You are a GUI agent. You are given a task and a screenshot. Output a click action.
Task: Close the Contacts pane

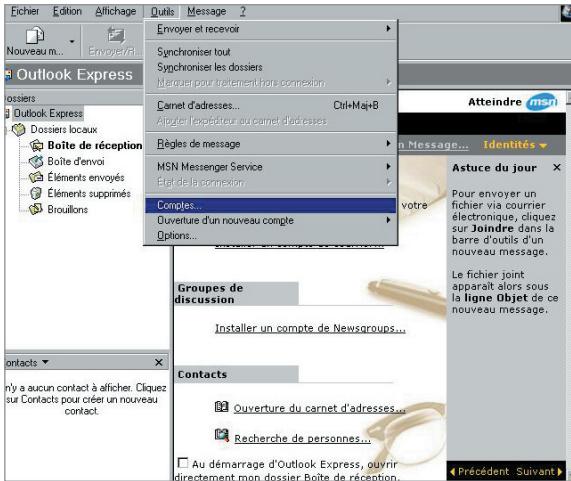[x=159, y=362]
